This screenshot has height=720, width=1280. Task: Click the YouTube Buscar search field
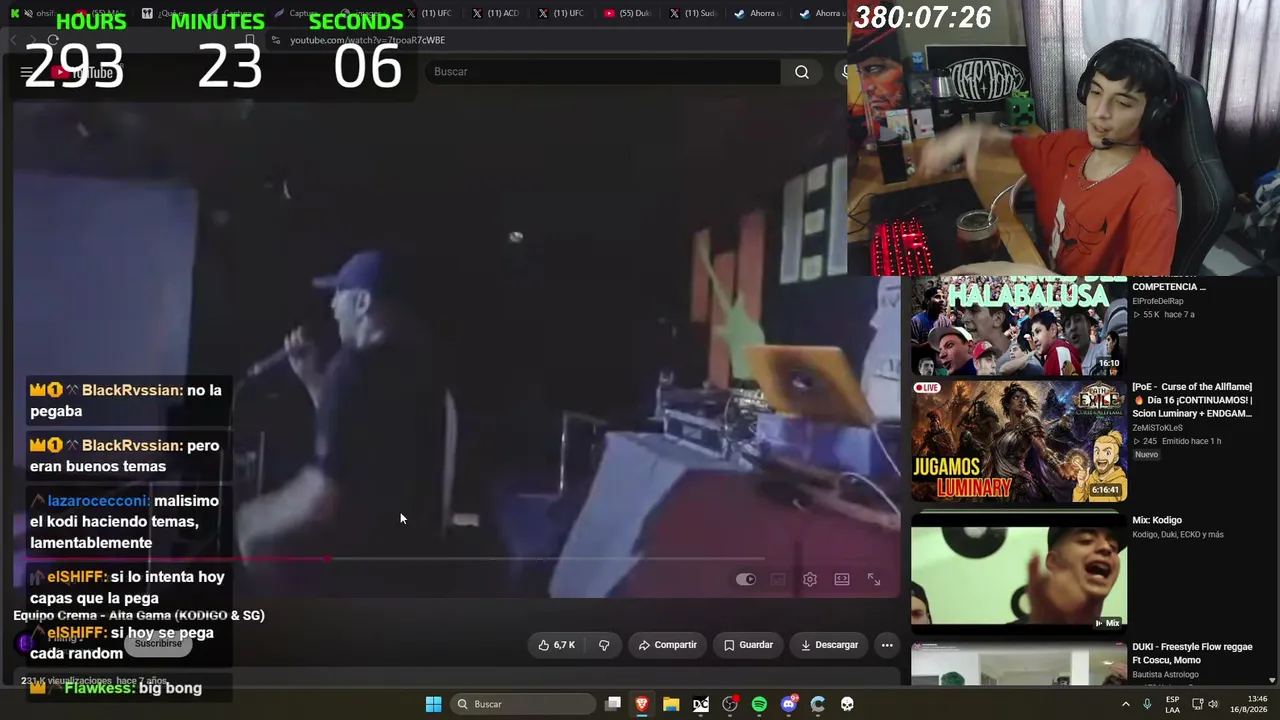pos(603,72)
